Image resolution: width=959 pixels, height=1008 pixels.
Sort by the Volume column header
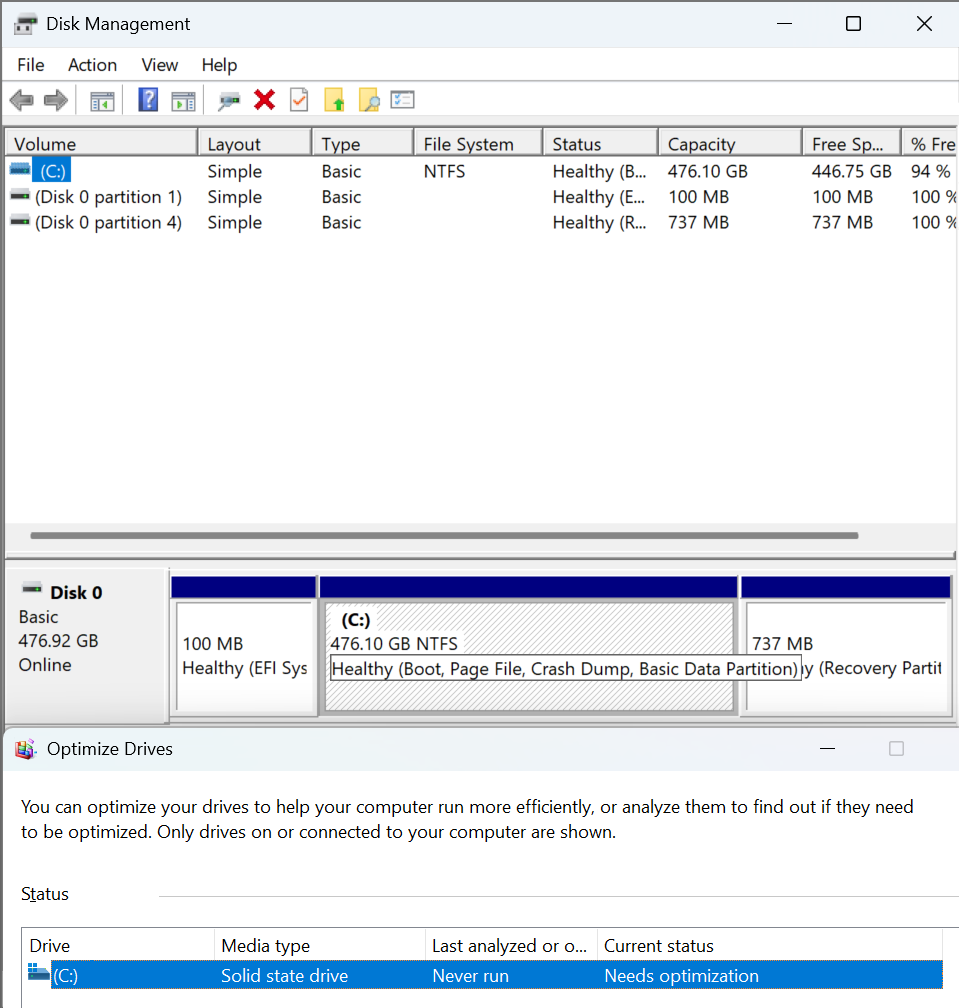[101, 143]
